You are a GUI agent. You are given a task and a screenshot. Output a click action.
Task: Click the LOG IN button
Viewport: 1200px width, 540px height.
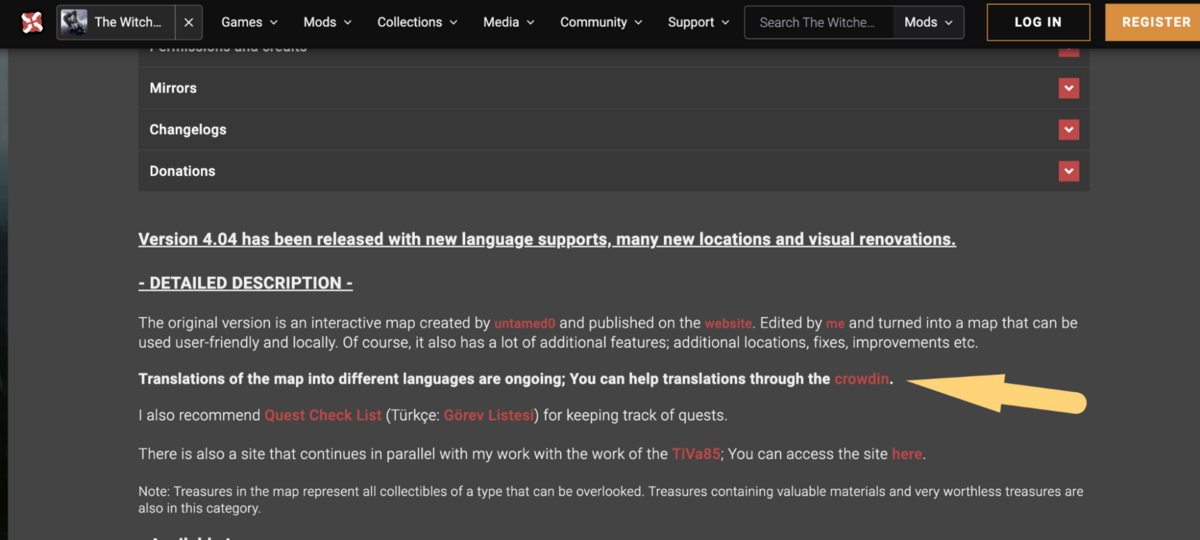point(1038,22)
